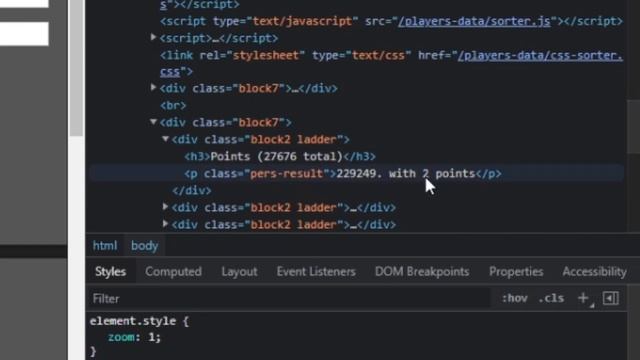Select body in the breadcrumb bar
This screenshot has width=640, height=360.
click(144, 246)
